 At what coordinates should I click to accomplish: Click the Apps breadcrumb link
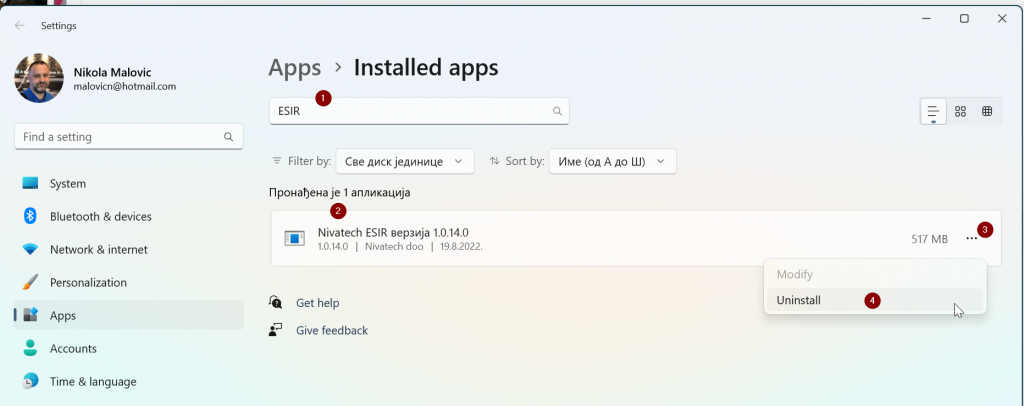pyautogui.click(x=295, y=67)
